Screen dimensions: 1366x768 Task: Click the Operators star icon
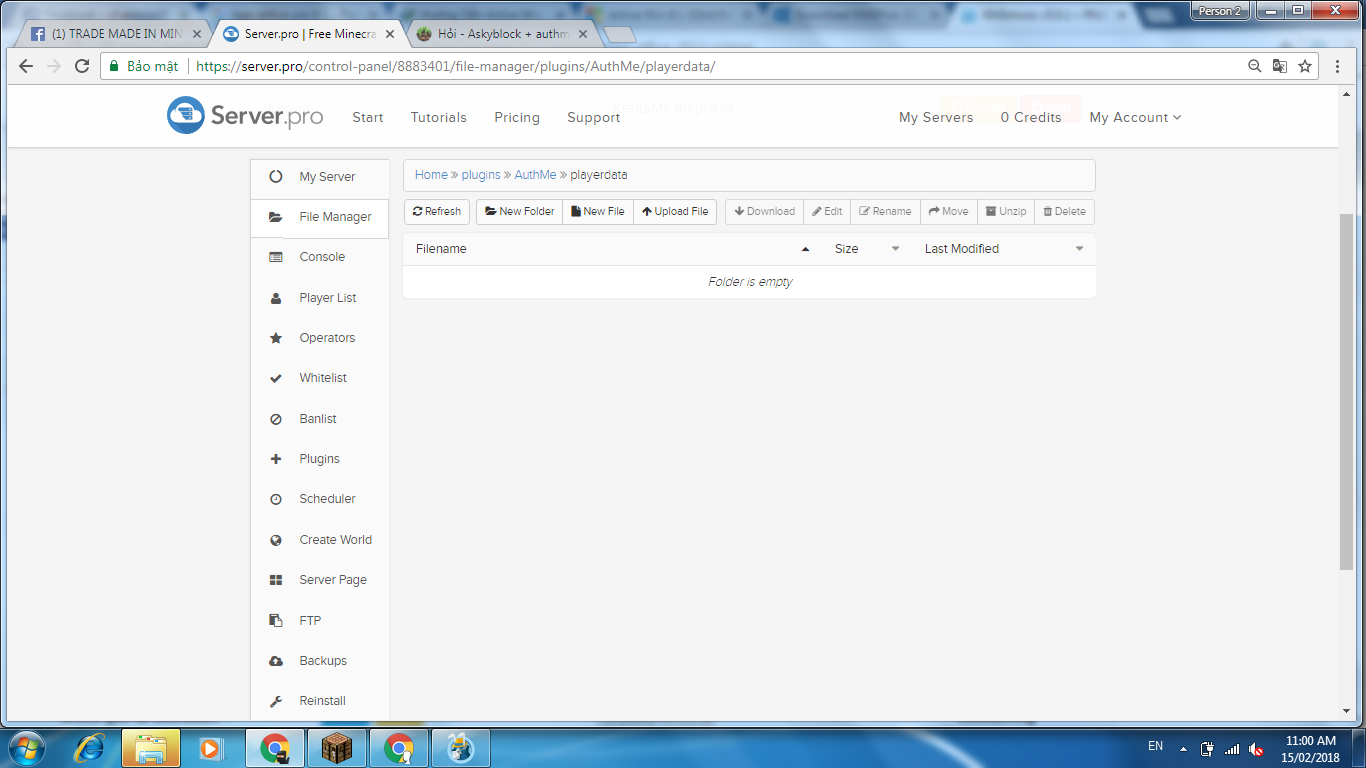(276, 338)
